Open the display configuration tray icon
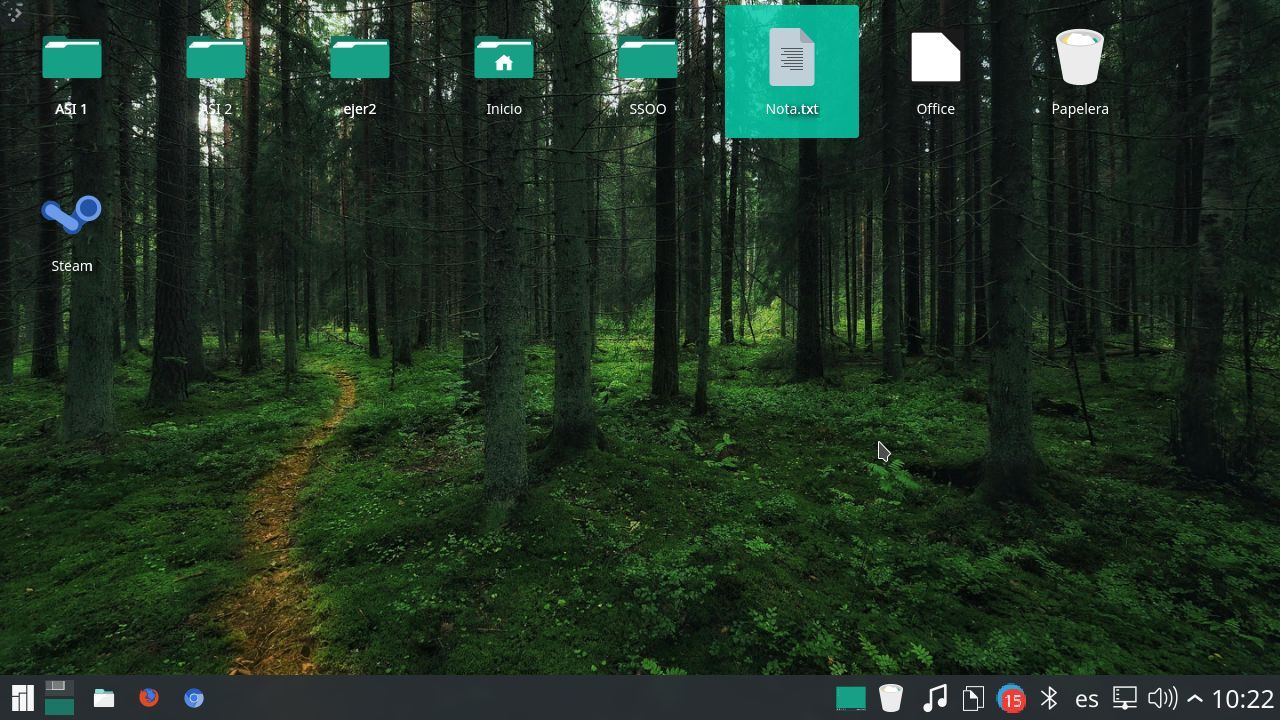This screenshot has width=1280, height=720. (x=1123, y=698)
